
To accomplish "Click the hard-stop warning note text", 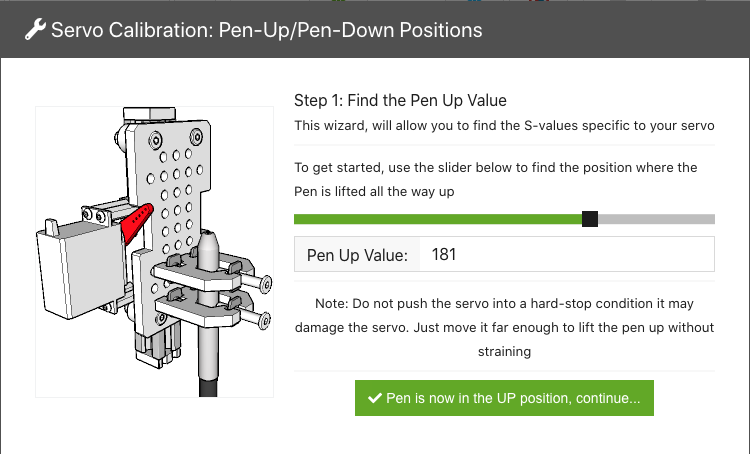I will point(504,327).
